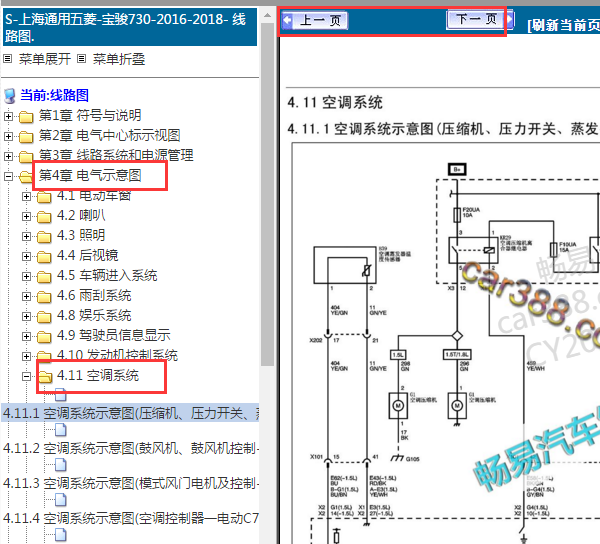Viewport: 600px width, 544px height.
Task: Click folder icon of 4.6 雨刮系统
Action: click(x=44, y=297)
